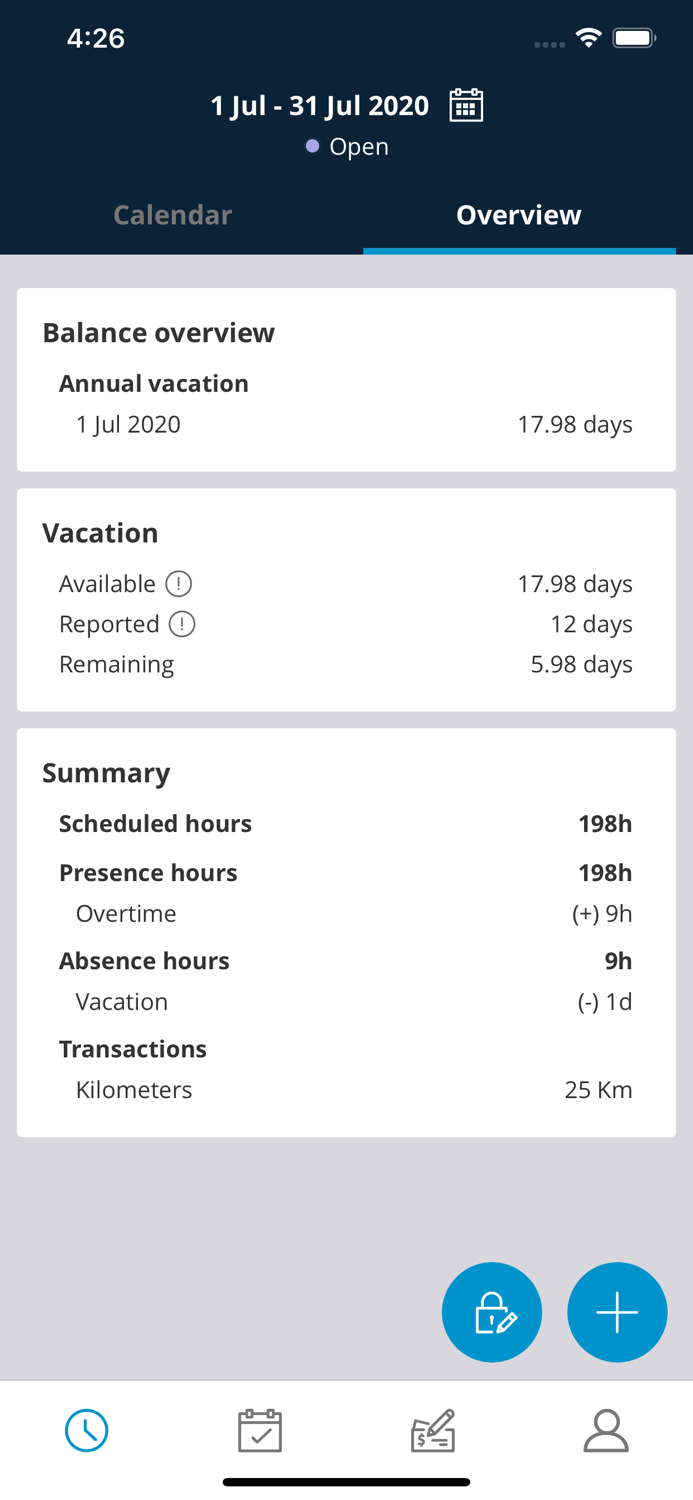Tap the Kilometers transaction row
This screenshot has width=693, height=1500.
pos(346,1089)
